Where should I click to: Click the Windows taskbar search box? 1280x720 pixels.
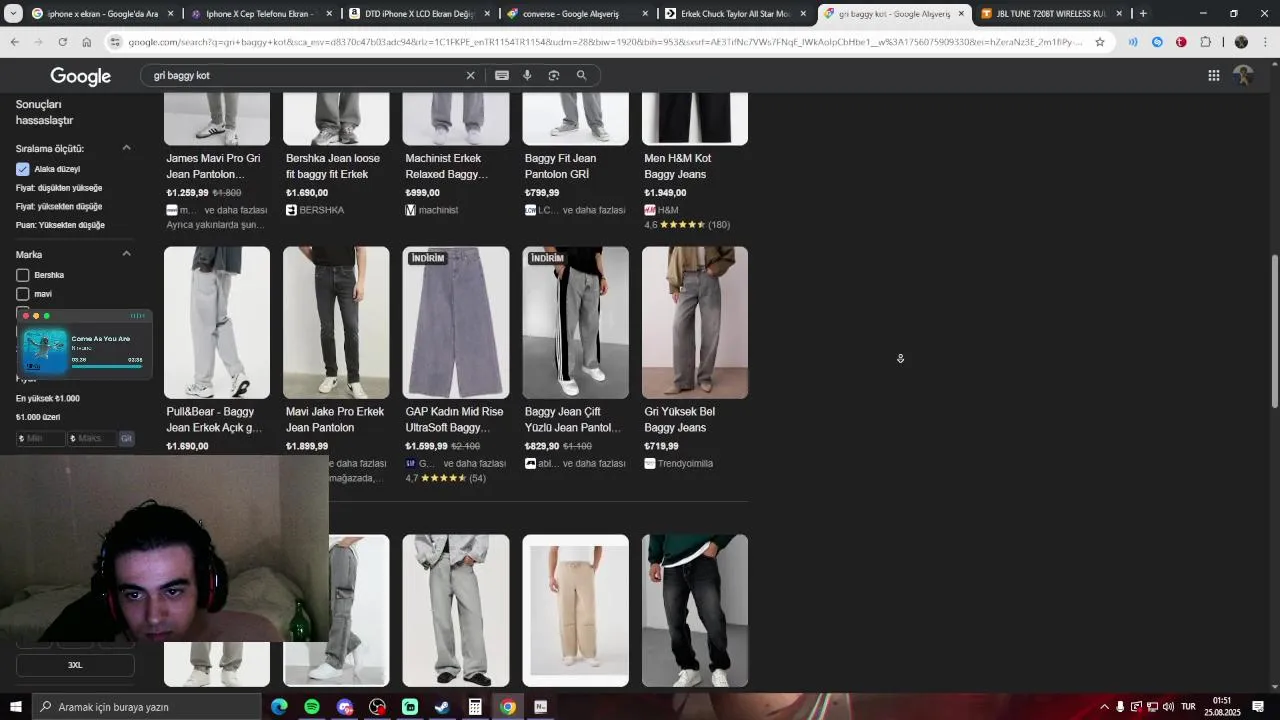(x=146, y=707)
